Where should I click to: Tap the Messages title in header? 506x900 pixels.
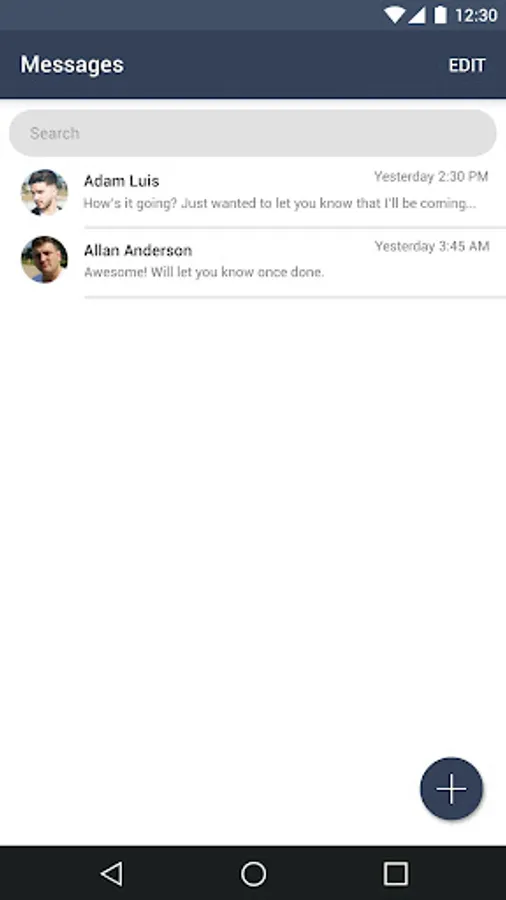72,64
